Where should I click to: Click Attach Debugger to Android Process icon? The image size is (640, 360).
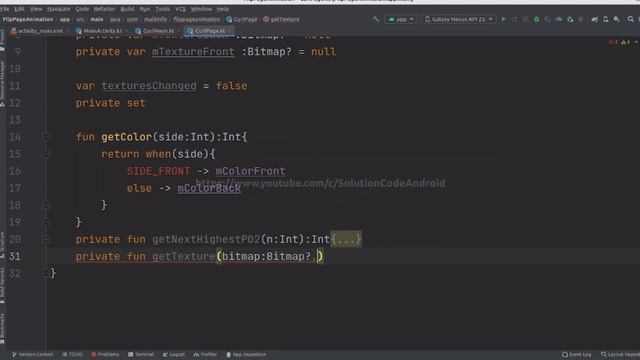[x=570, y=19]
